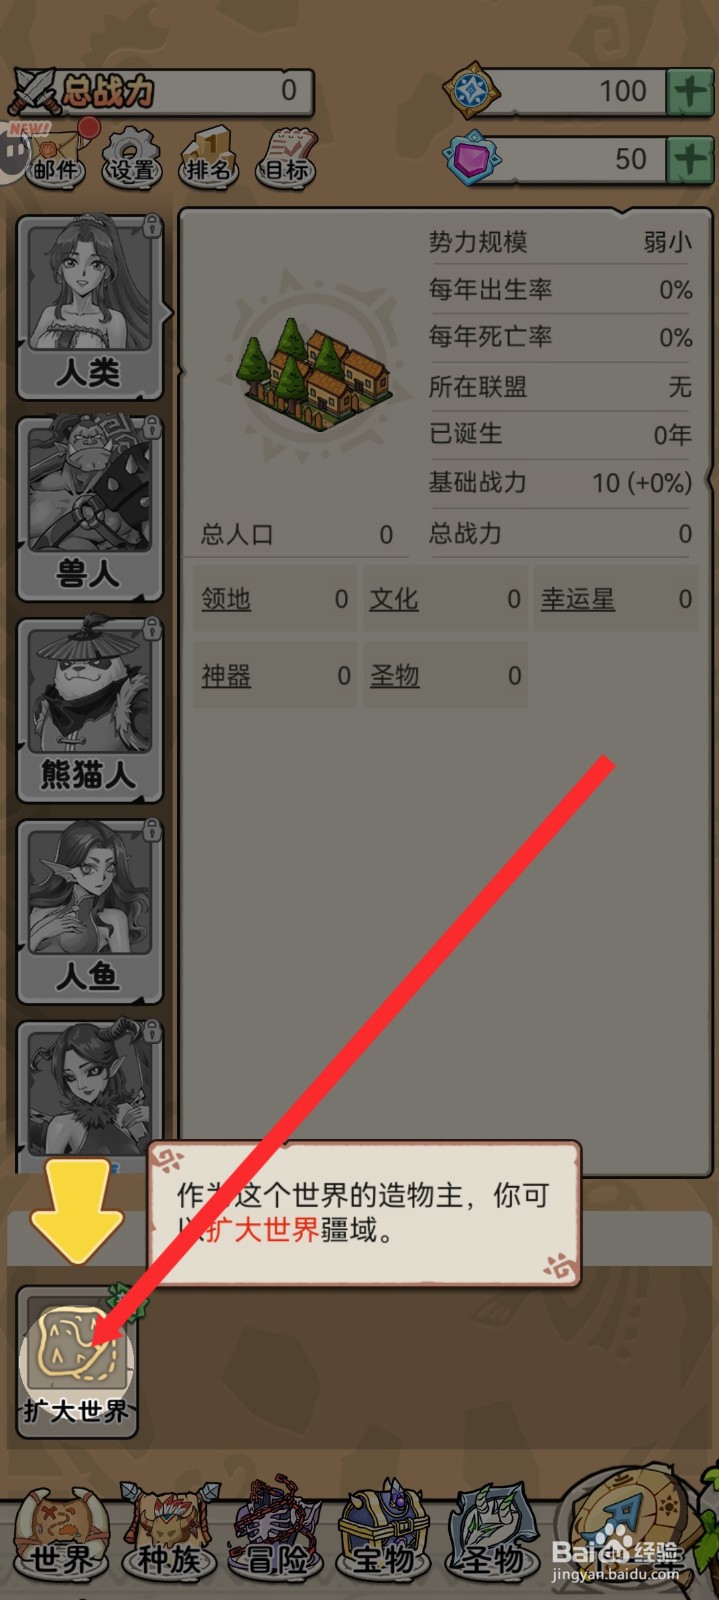Open the 文化 culture link
719x1600 pixels.
(394, 599)
